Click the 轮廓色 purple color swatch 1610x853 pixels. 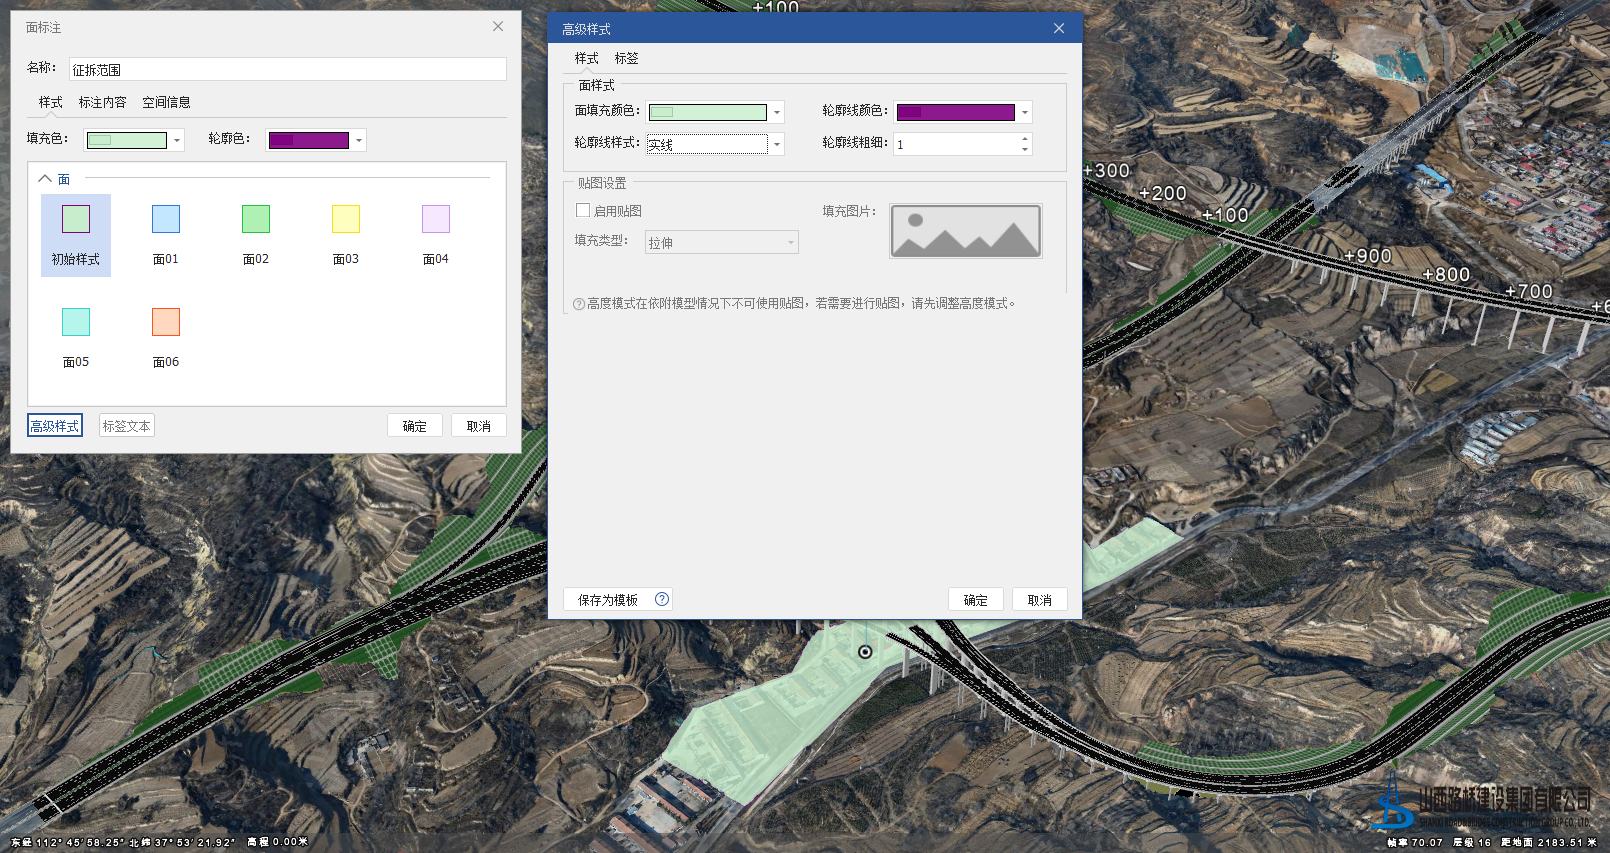(x=309, y=140)
